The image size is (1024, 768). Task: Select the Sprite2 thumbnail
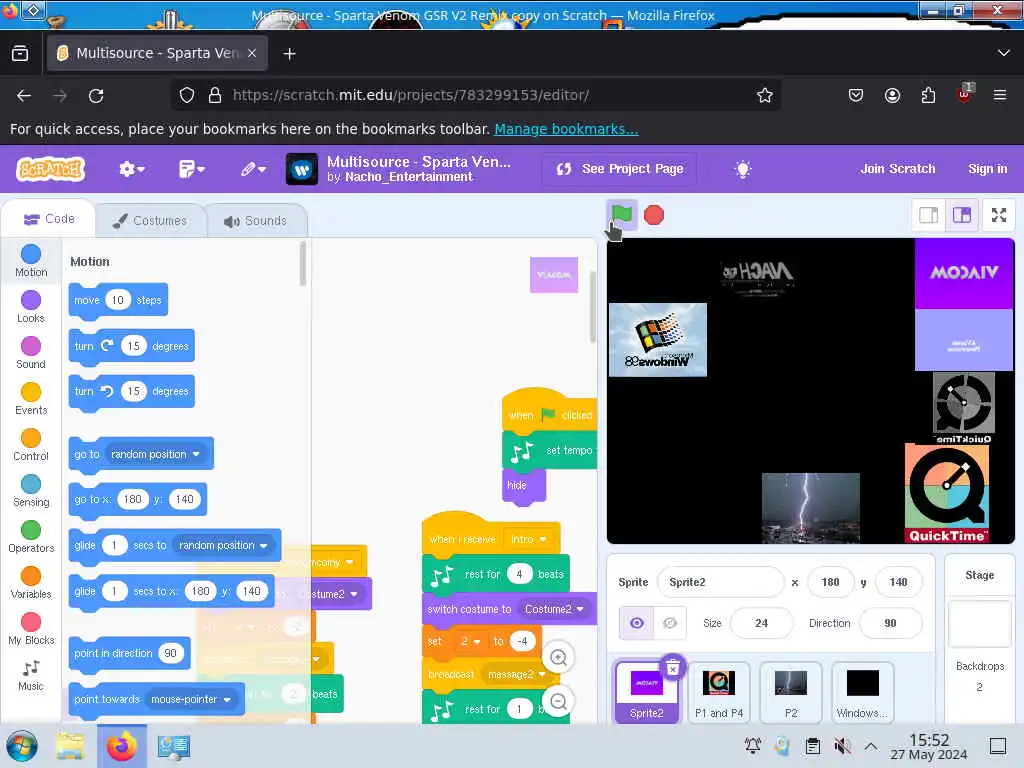click(x=647, y=692)
